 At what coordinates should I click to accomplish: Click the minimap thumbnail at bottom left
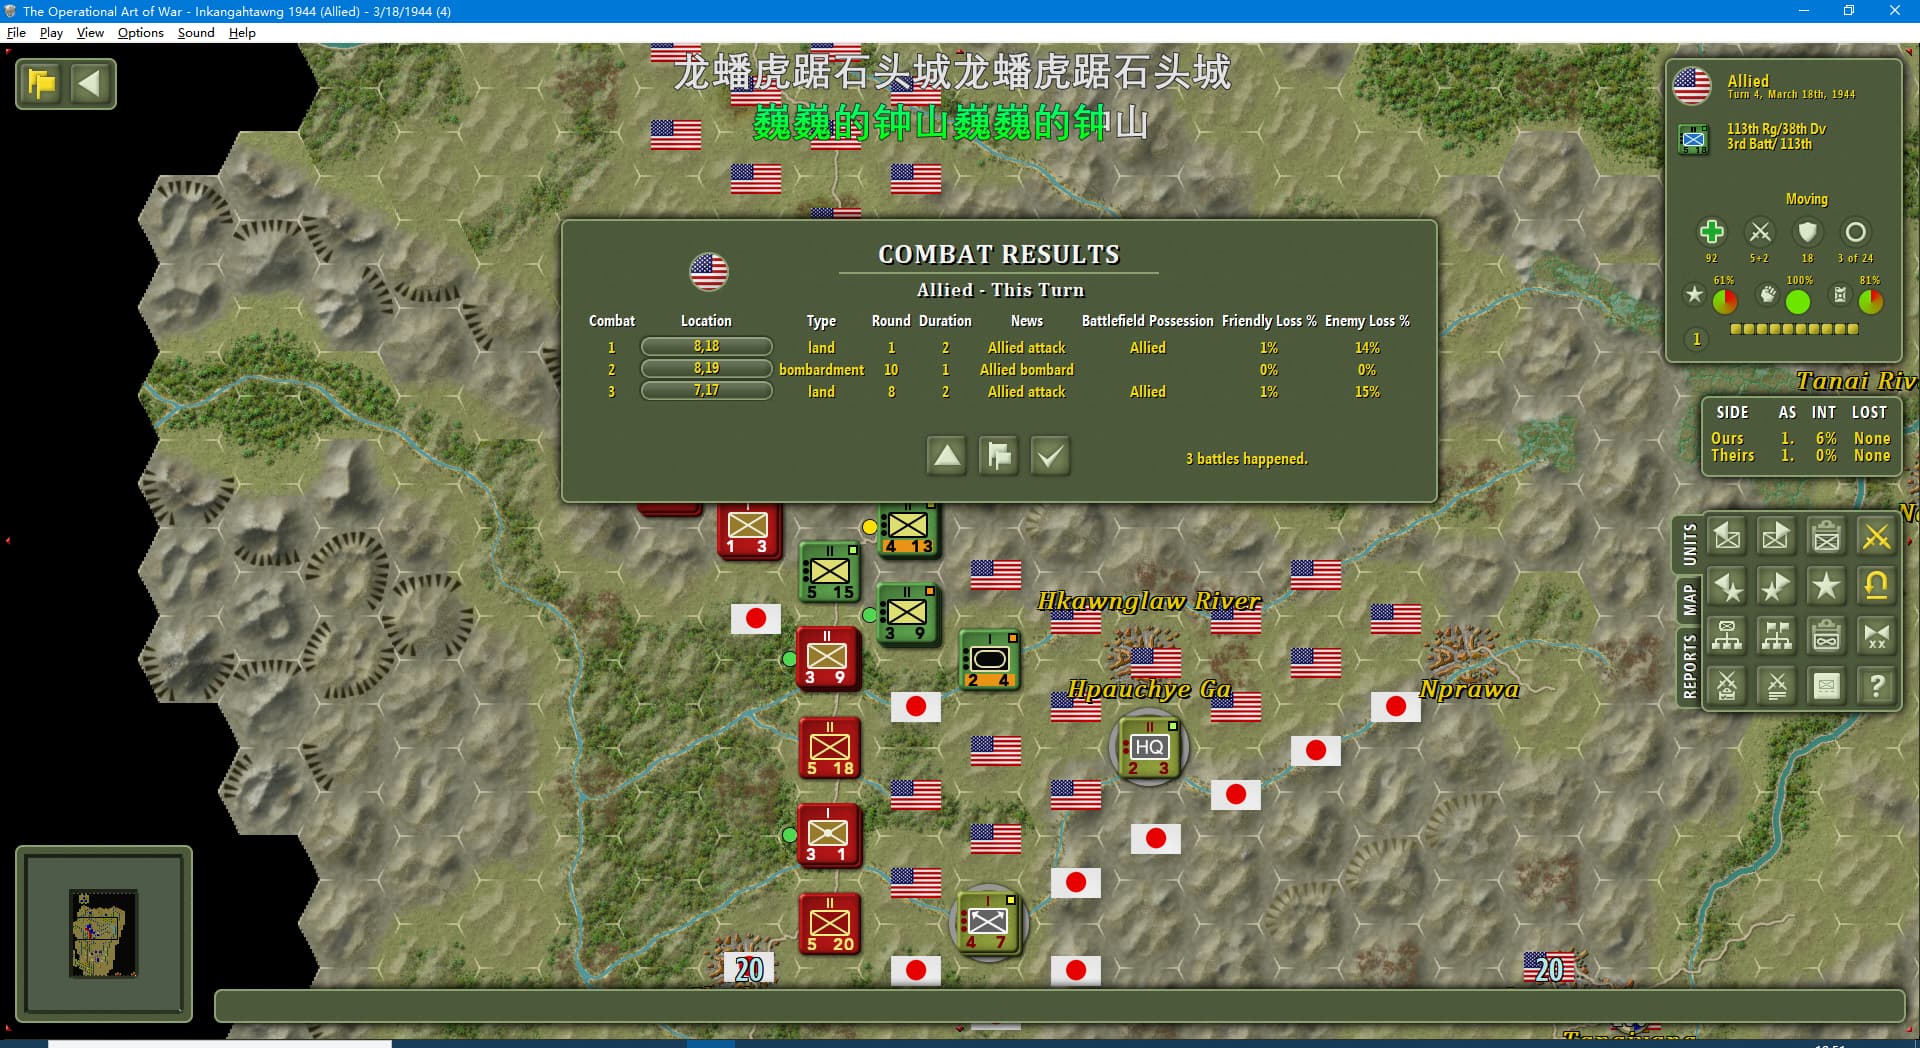click(103, 933)
